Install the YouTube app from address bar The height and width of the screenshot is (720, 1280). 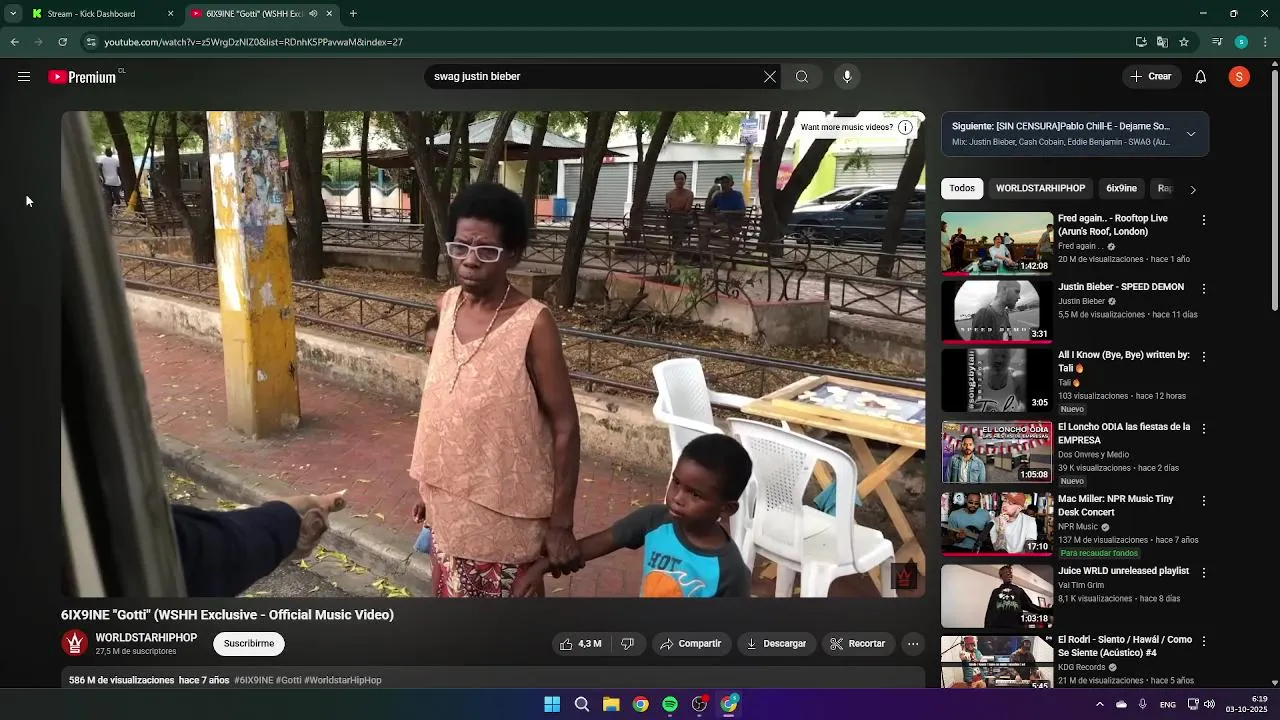(x=1141, y=42)
